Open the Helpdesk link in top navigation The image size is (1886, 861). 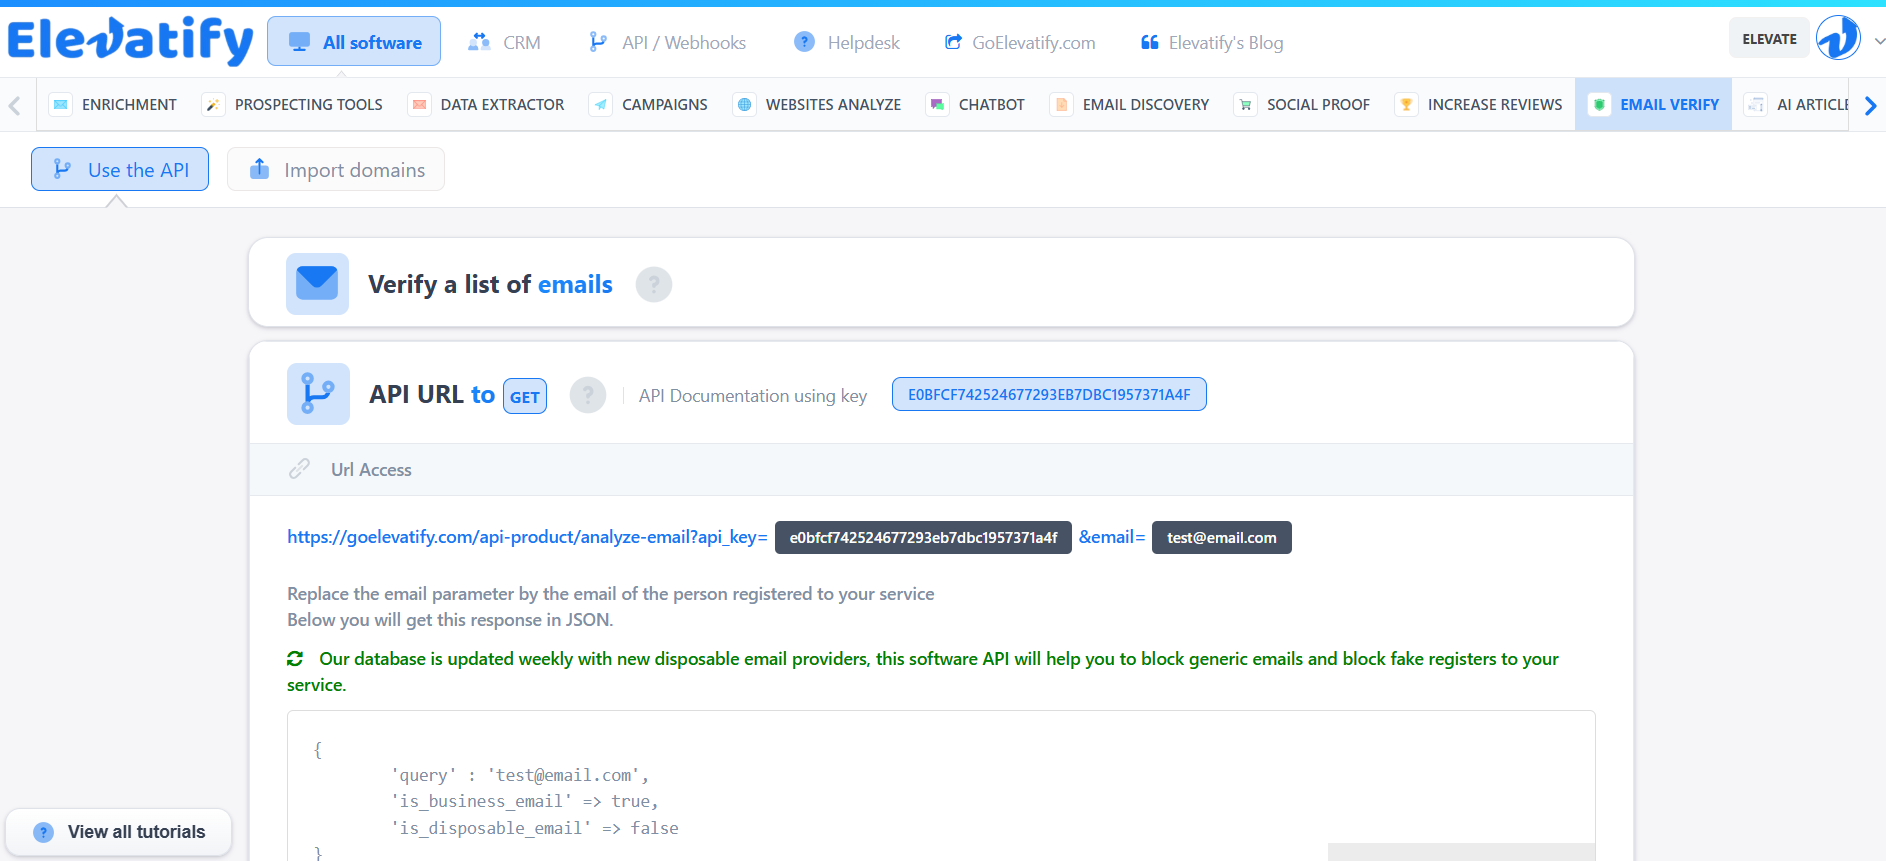[x=847, y=42]
